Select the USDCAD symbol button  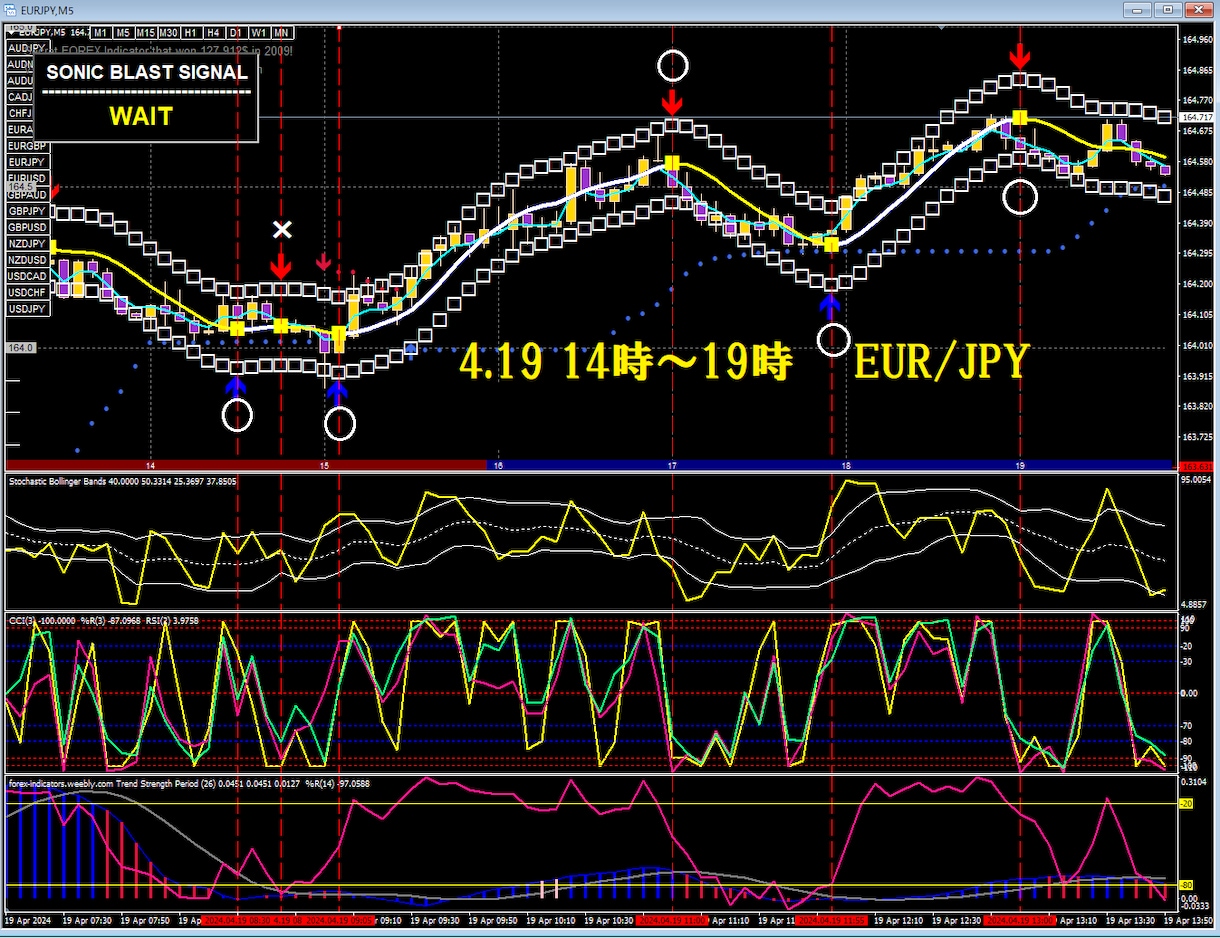pyautogui.click(x=27, y=276)
